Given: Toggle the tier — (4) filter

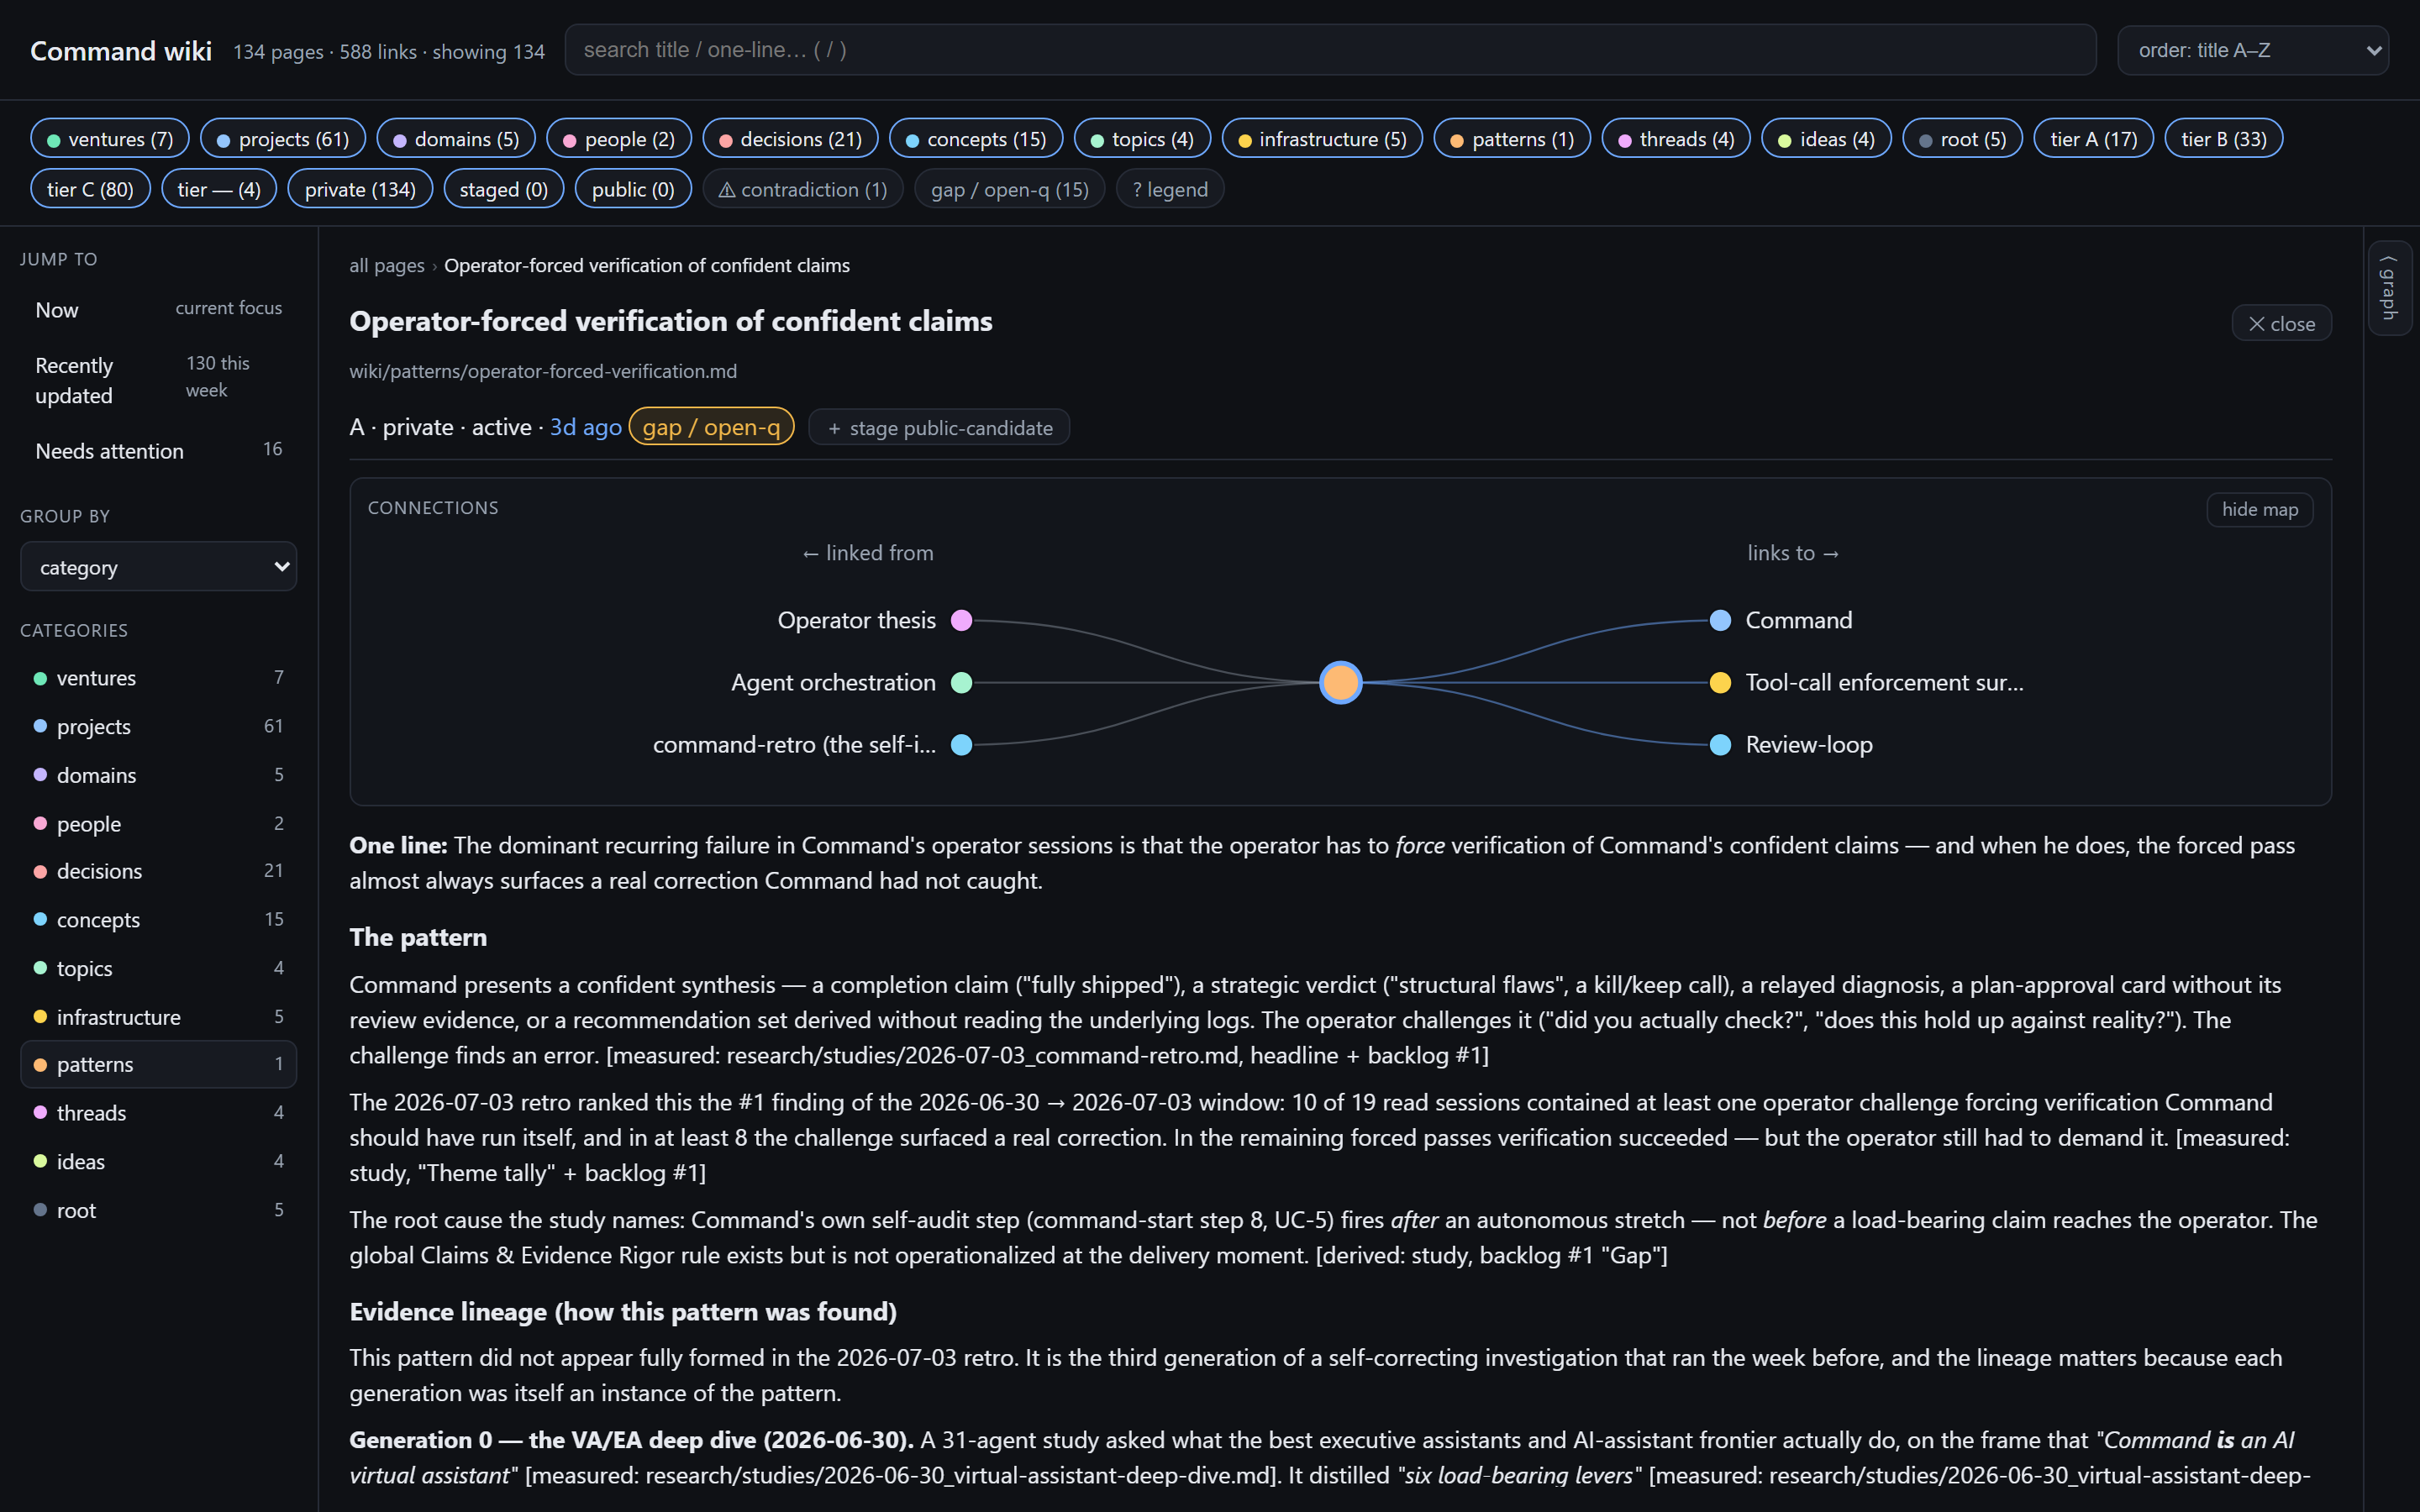Looking at the screenshot, I should coord(219,189).
